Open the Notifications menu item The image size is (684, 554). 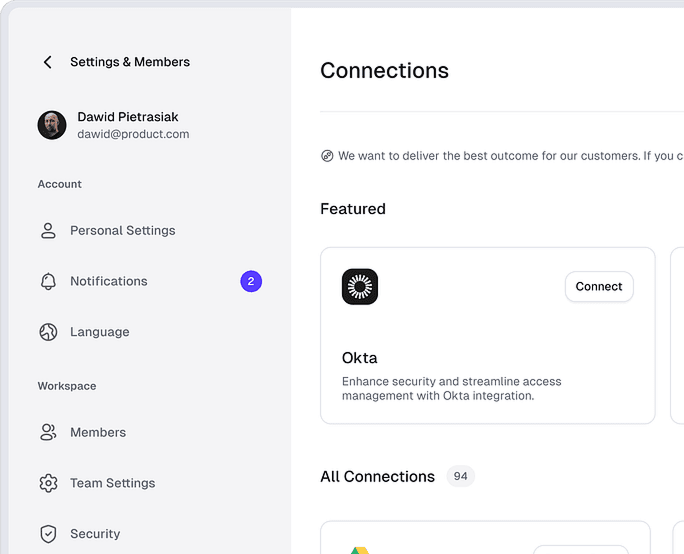(x=108, y=282)
